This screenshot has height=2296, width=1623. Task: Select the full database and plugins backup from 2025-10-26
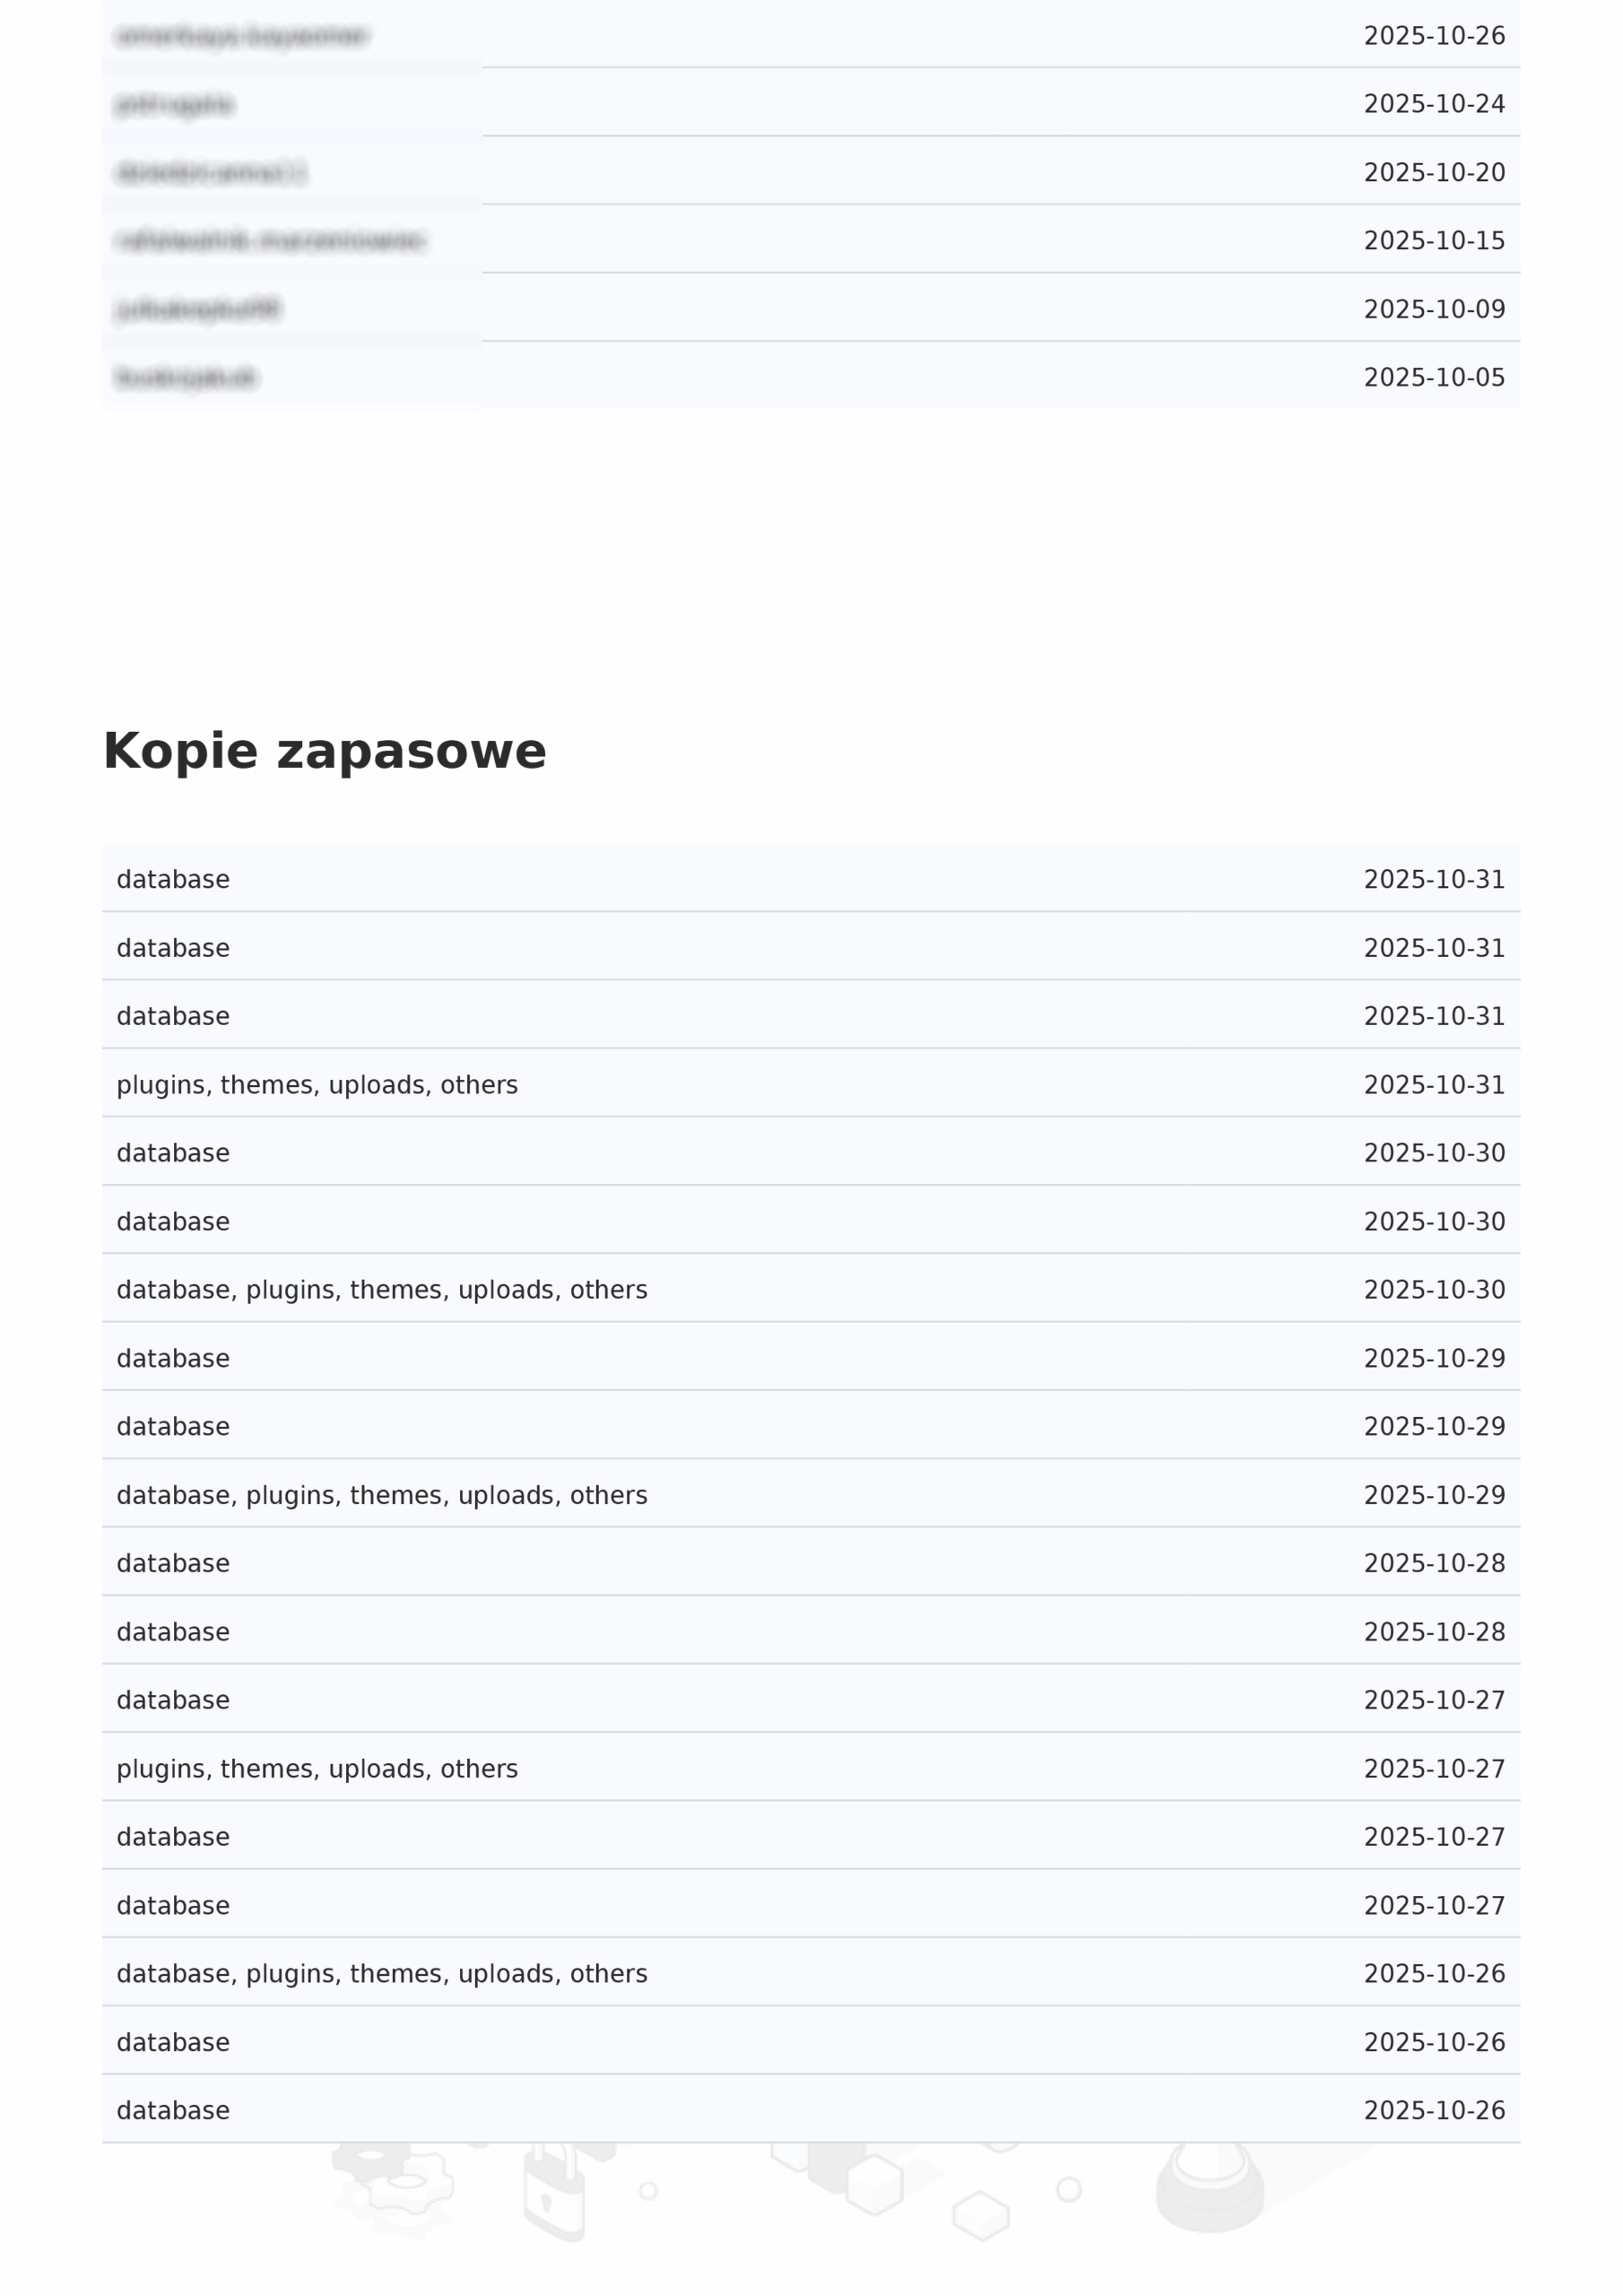[x=382, y=1973]
